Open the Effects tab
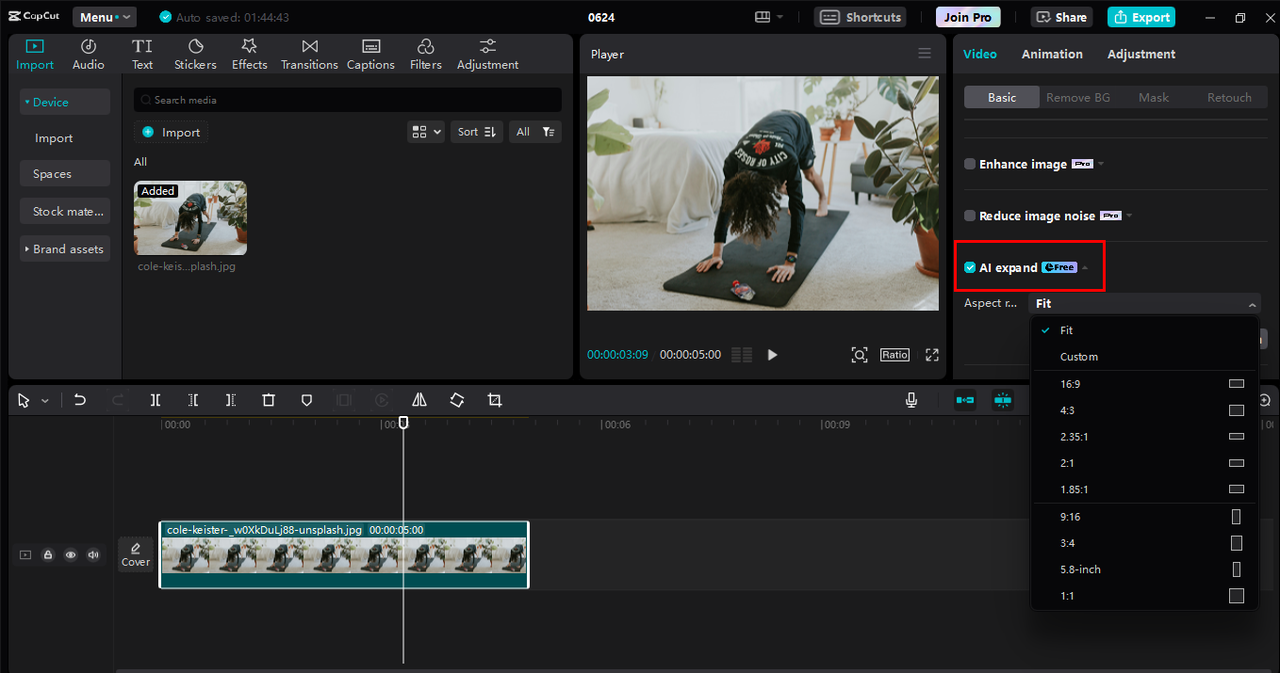 point(249,54)
